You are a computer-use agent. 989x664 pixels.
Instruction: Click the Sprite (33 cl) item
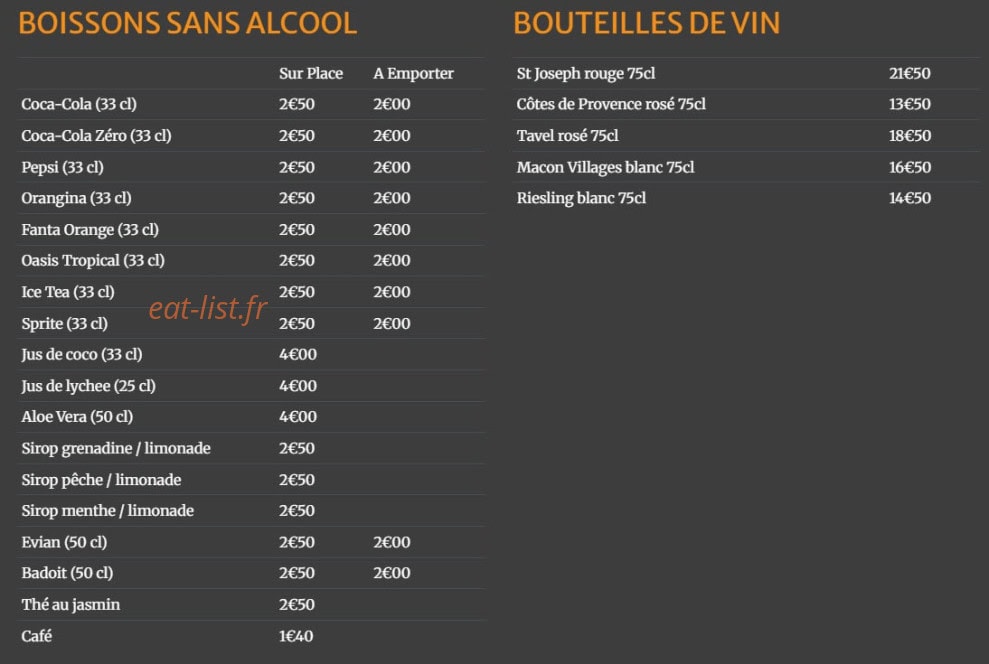pyautogui.click(x=64, y=323)
